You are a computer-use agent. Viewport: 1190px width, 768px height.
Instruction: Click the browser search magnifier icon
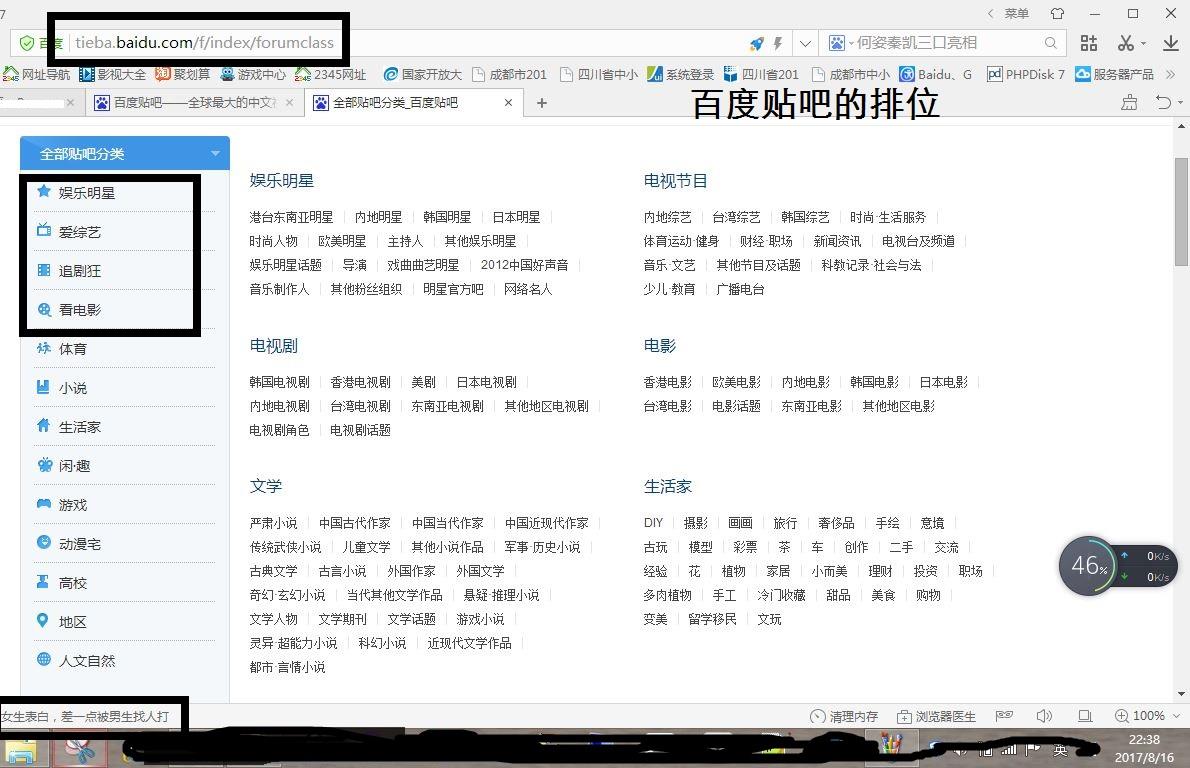point(1050,43)
